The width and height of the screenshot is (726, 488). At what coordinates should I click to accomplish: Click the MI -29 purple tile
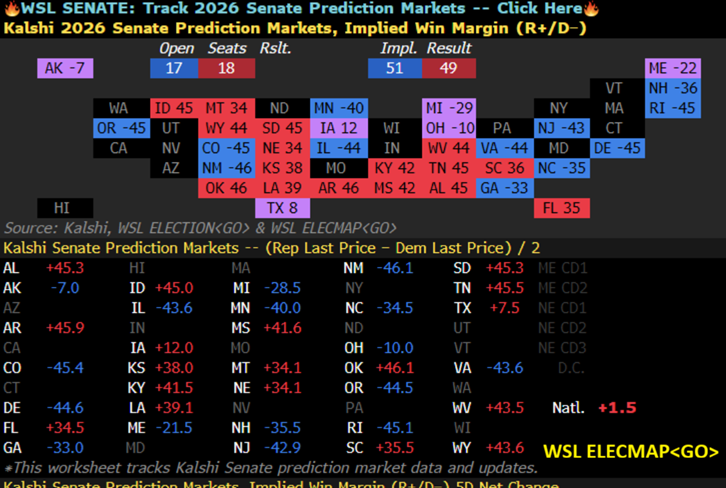(x=449, y=108)
